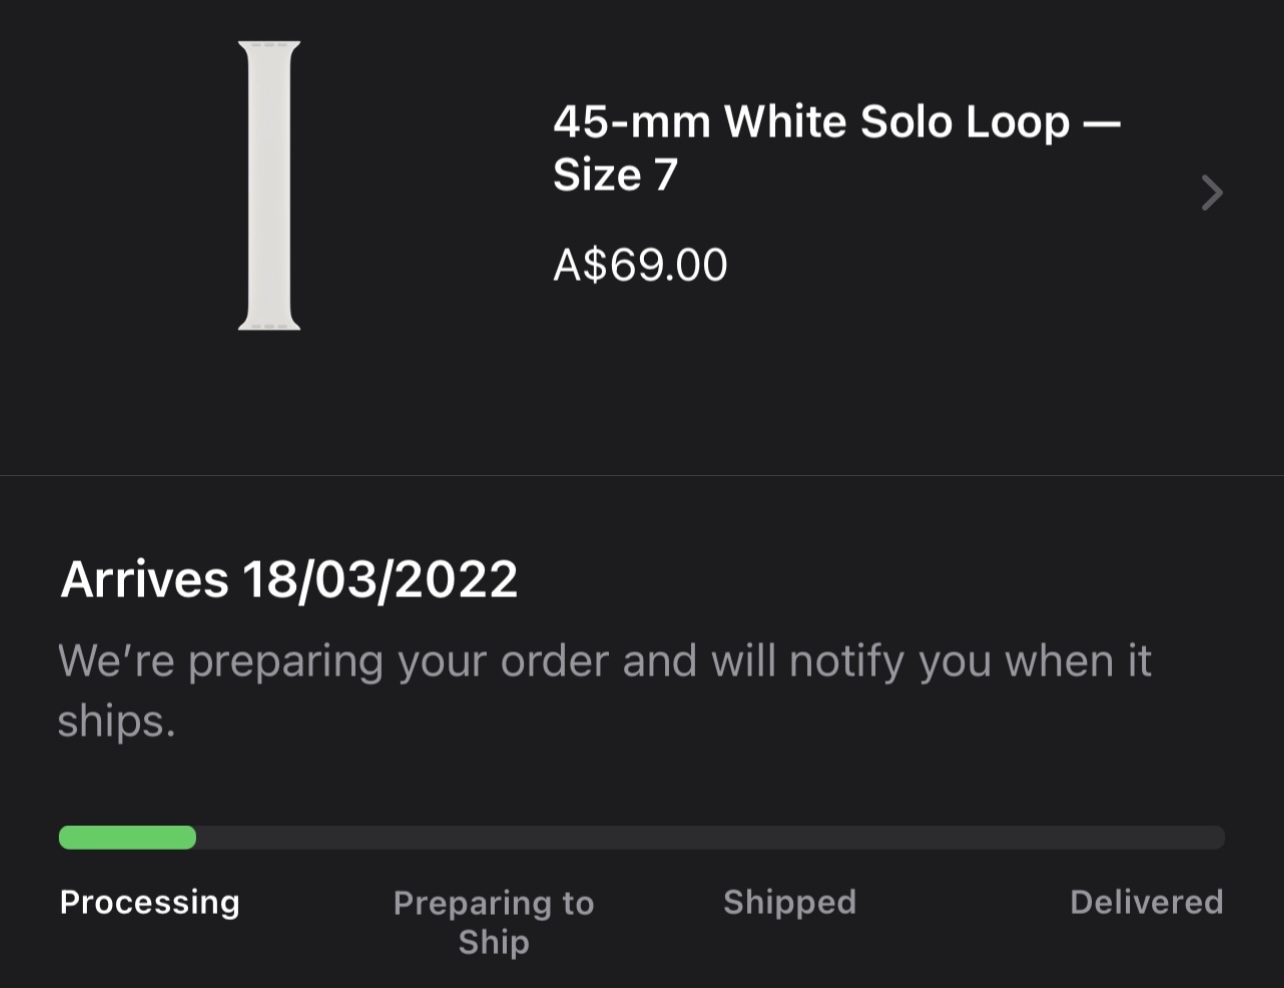Image resolution: width=1284 pixels, height=988 pixels.
Task: Tap the white Solo Loop band image
Action: pos(269,186)
